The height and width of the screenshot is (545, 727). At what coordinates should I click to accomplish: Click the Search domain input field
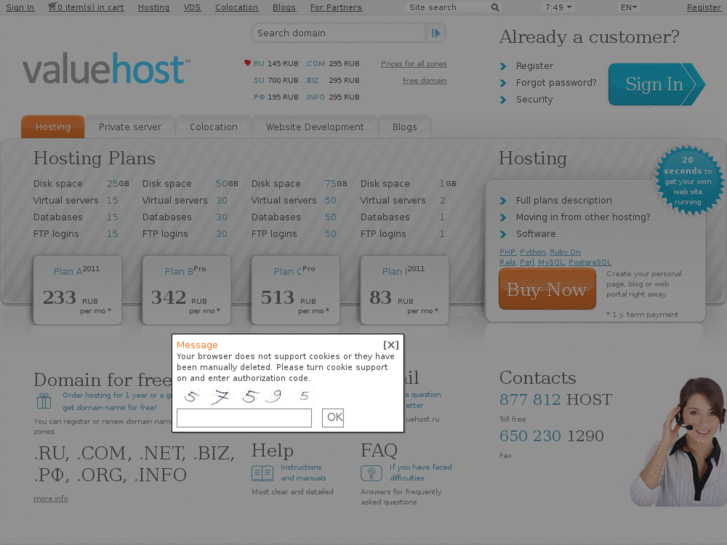(338, 33)
